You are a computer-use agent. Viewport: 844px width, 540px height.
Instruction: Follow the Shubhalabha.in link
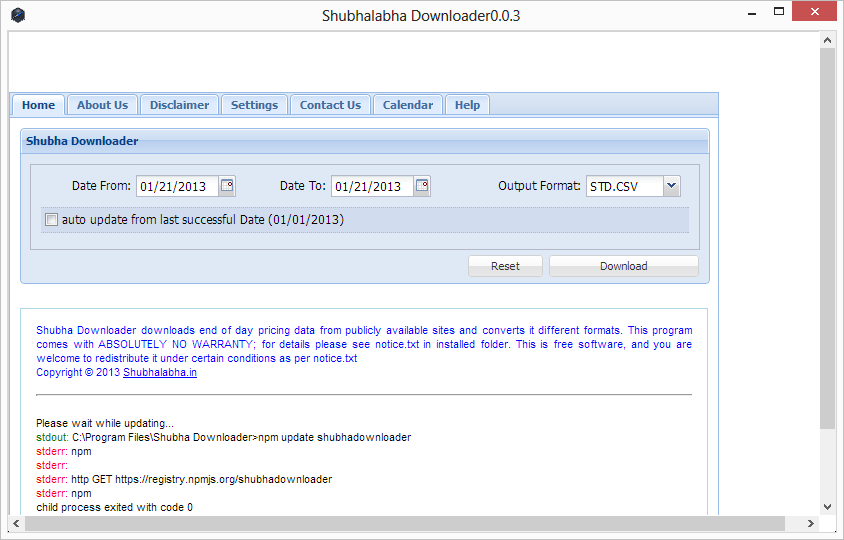(x=160, y=372)
